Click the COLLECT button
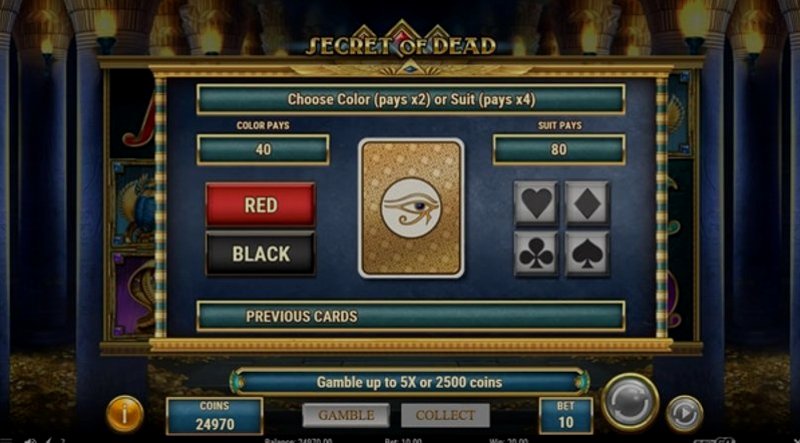This screenshot has height=443, width=800. pyautogui.click(x=445, y=415)
